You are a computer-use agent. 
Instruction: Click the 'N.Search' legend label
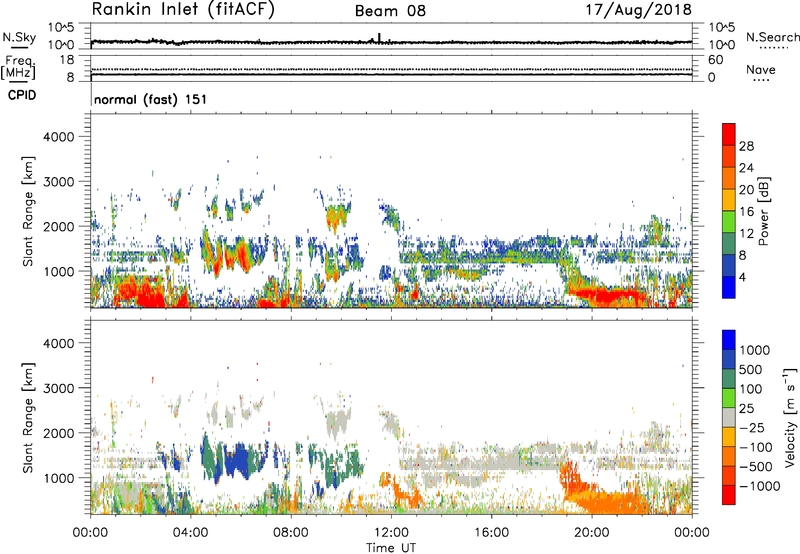click(772, 37)
